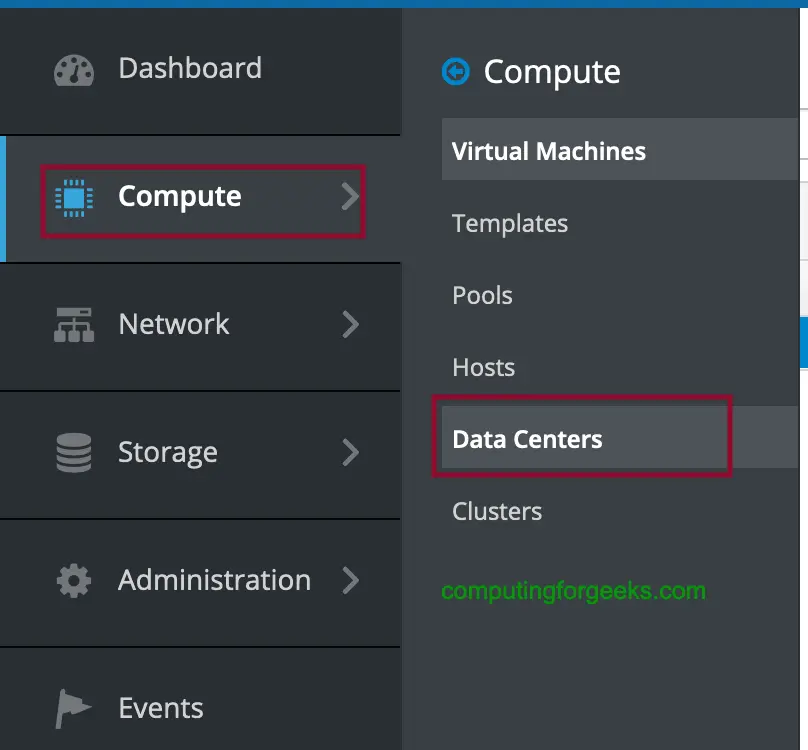The image size is (808, 750).
Task: Expand the Storage menu chevron
Action: (350, 452)
